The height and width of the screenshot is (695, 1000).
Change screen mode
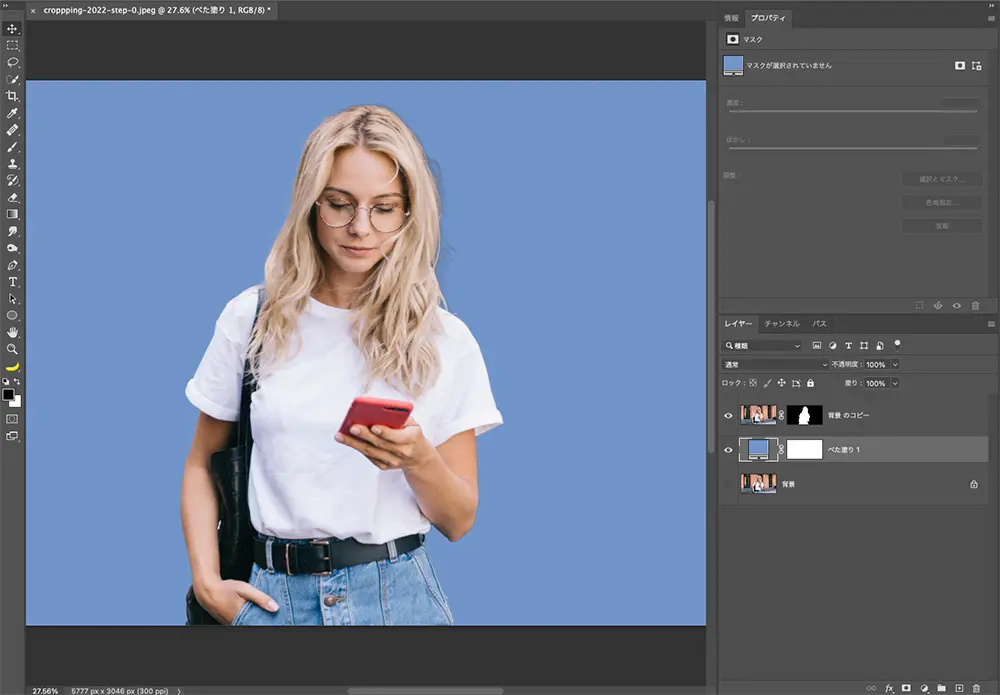coord(12,436)
